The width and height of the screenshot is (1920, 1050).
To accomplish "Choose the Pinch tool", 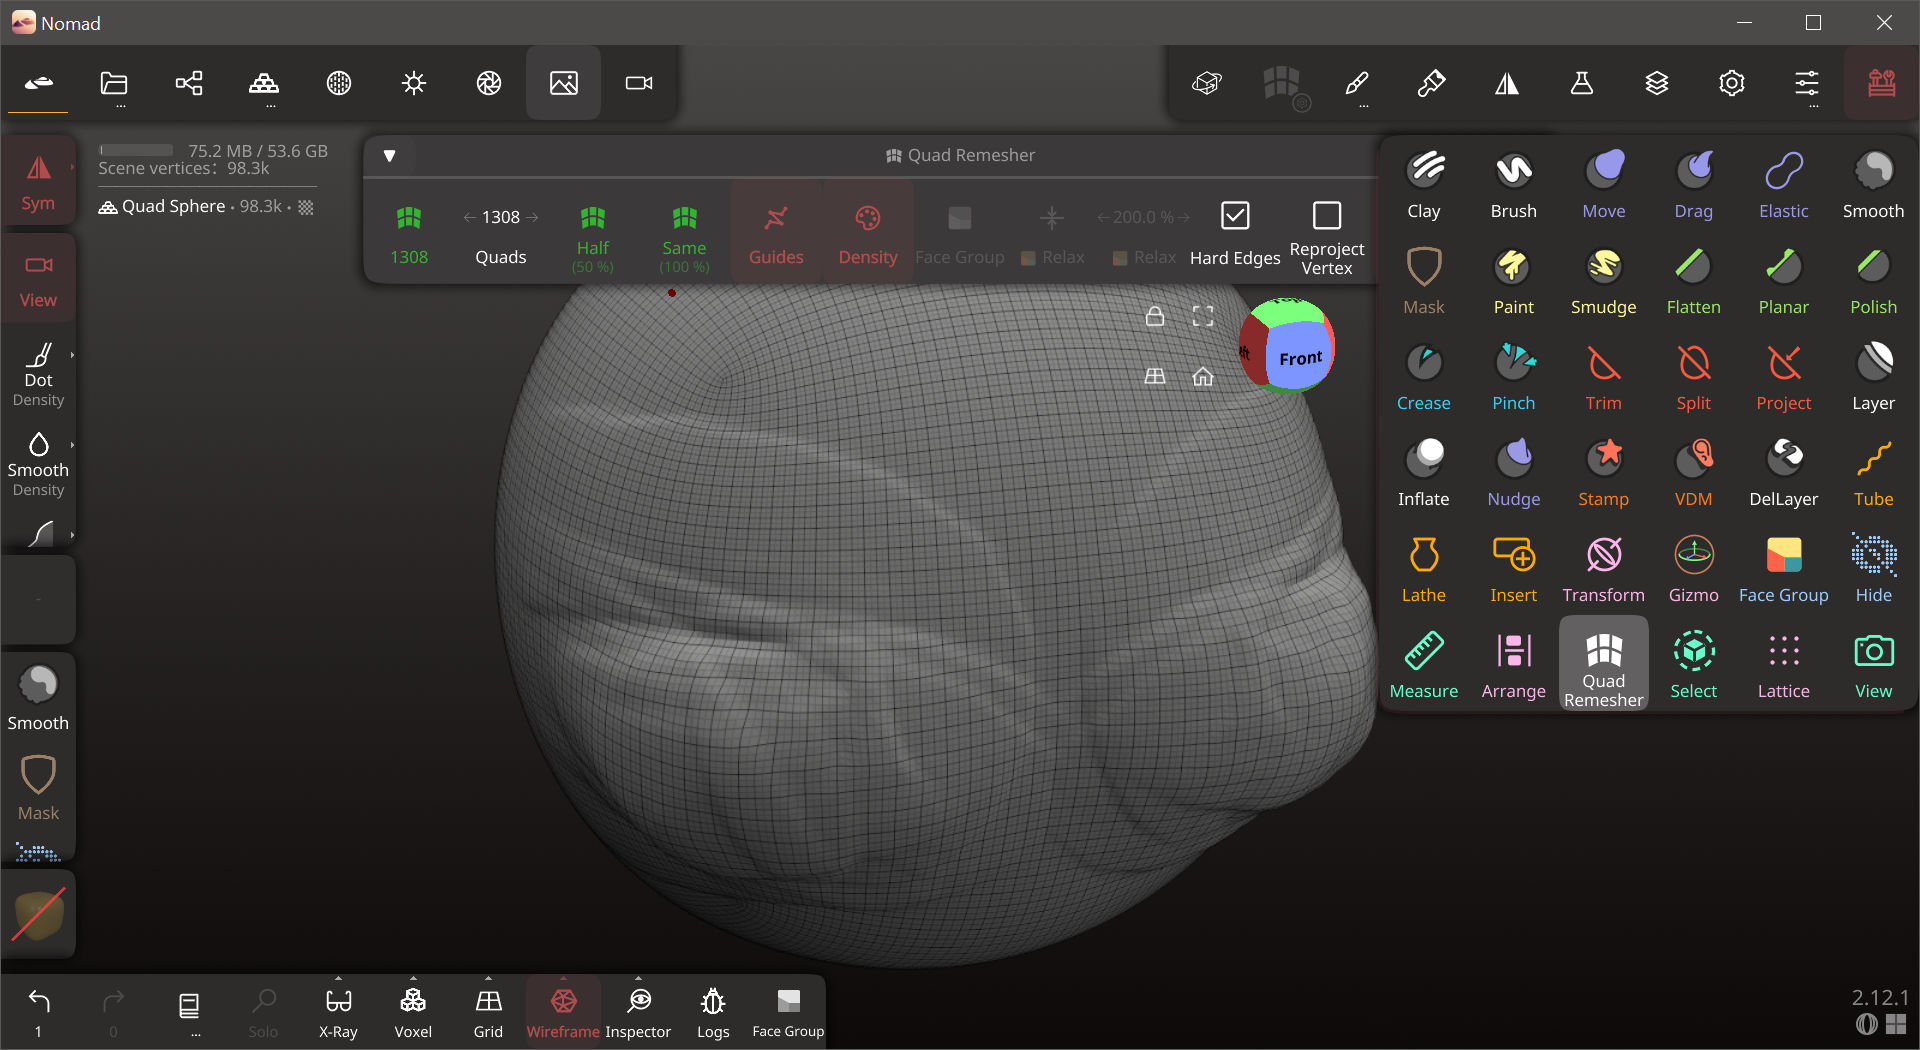I will pos(1514,377).
